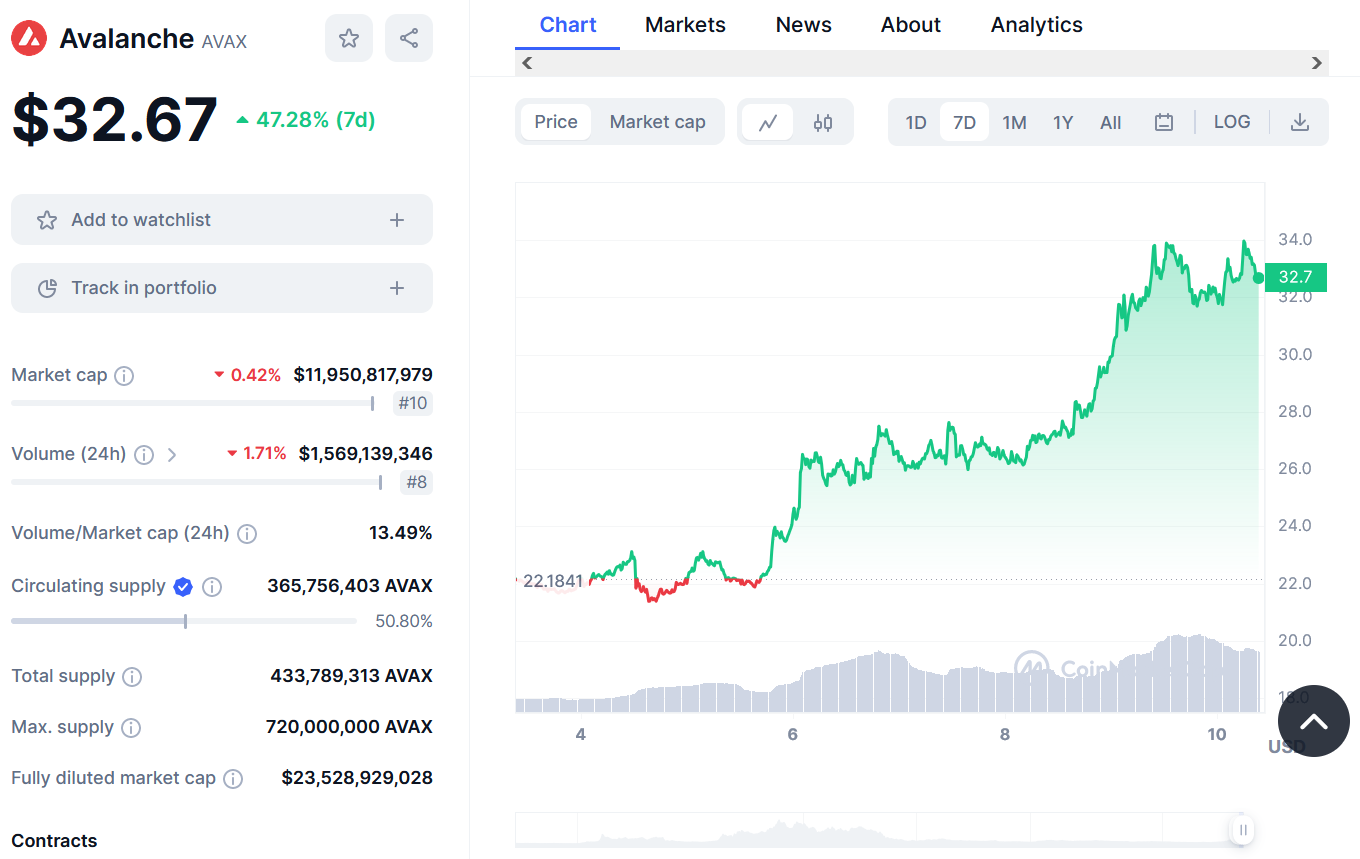Set chart range to 1Y
This screenshot has width=1360, height=859.
tap(1063, 123)
